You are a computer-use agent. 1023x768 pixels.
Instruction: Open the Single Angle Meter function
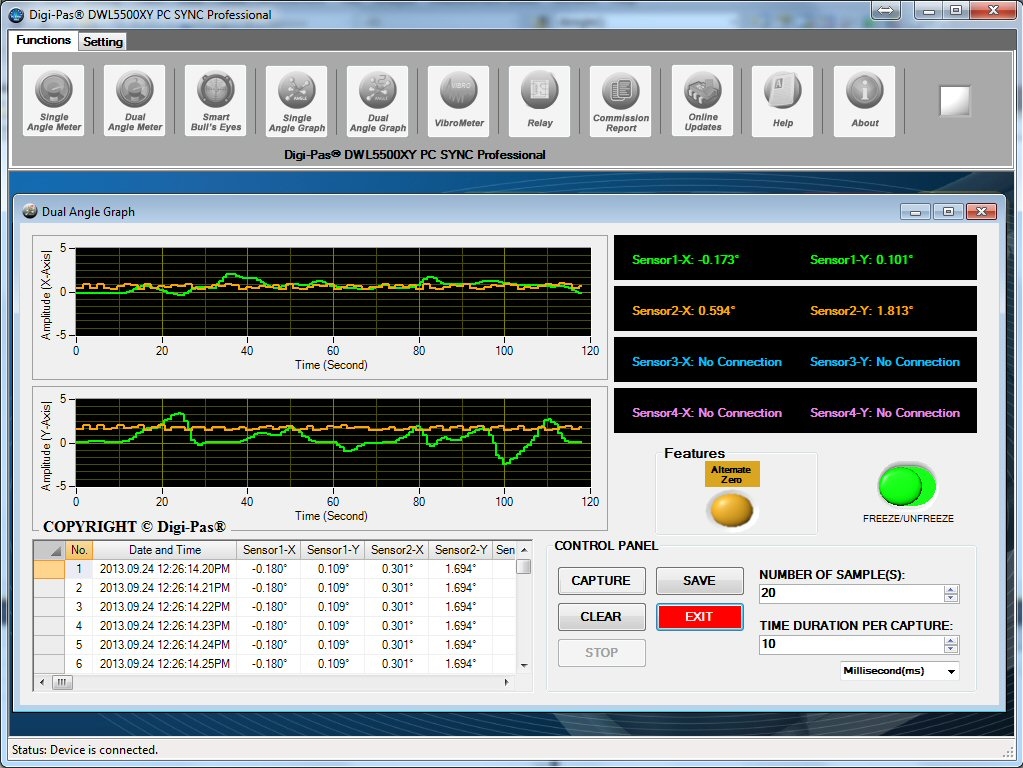pyautogui.click(x=53, y=100)
